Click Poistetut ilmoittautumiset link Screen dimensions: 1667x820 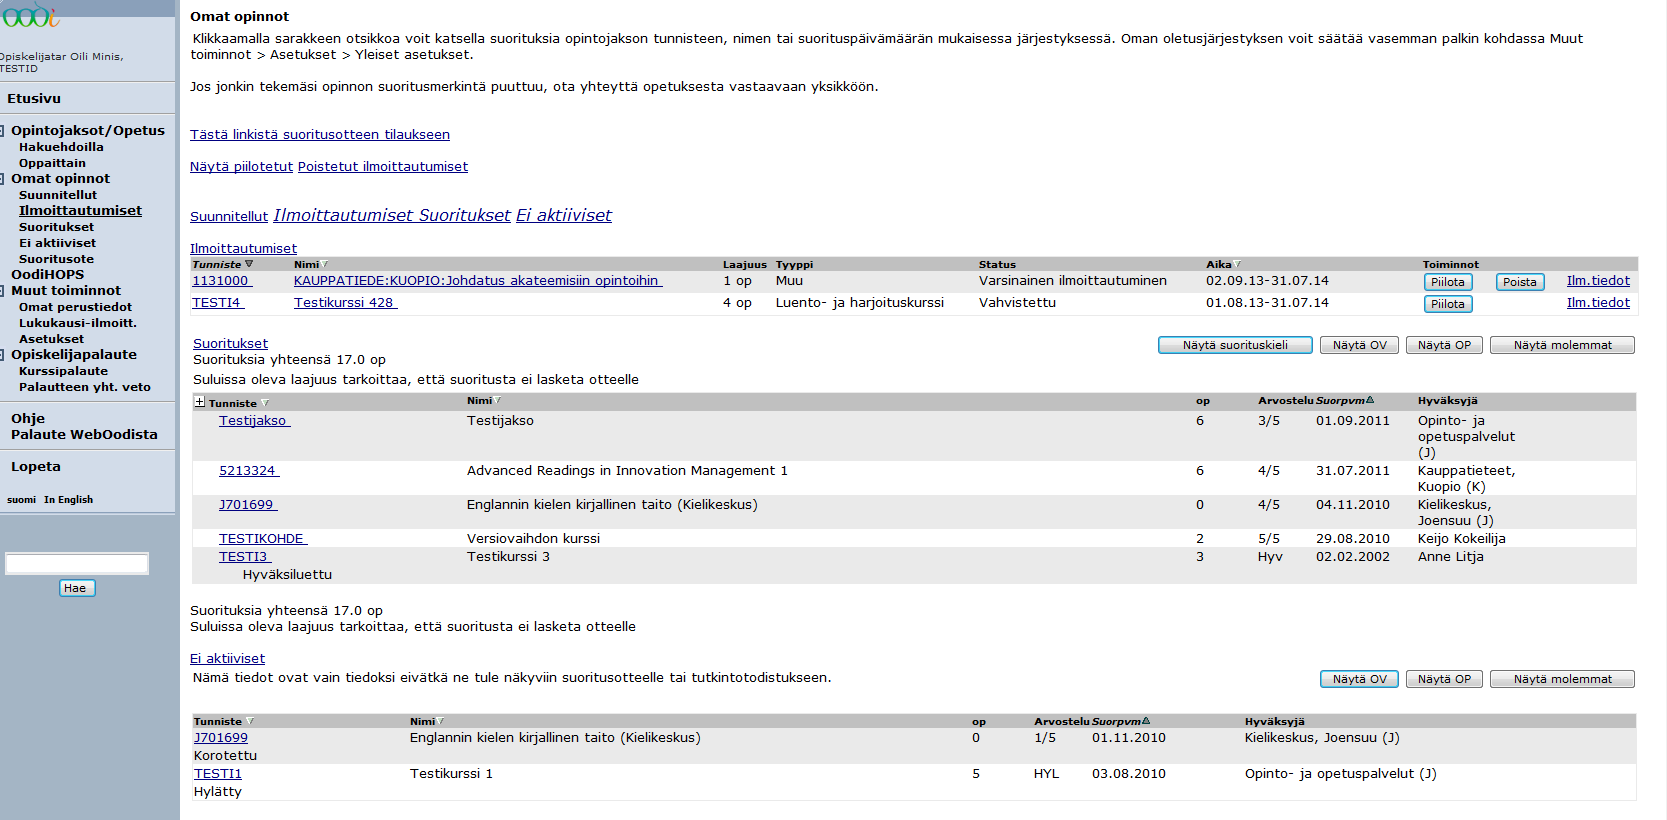[383, 167]
